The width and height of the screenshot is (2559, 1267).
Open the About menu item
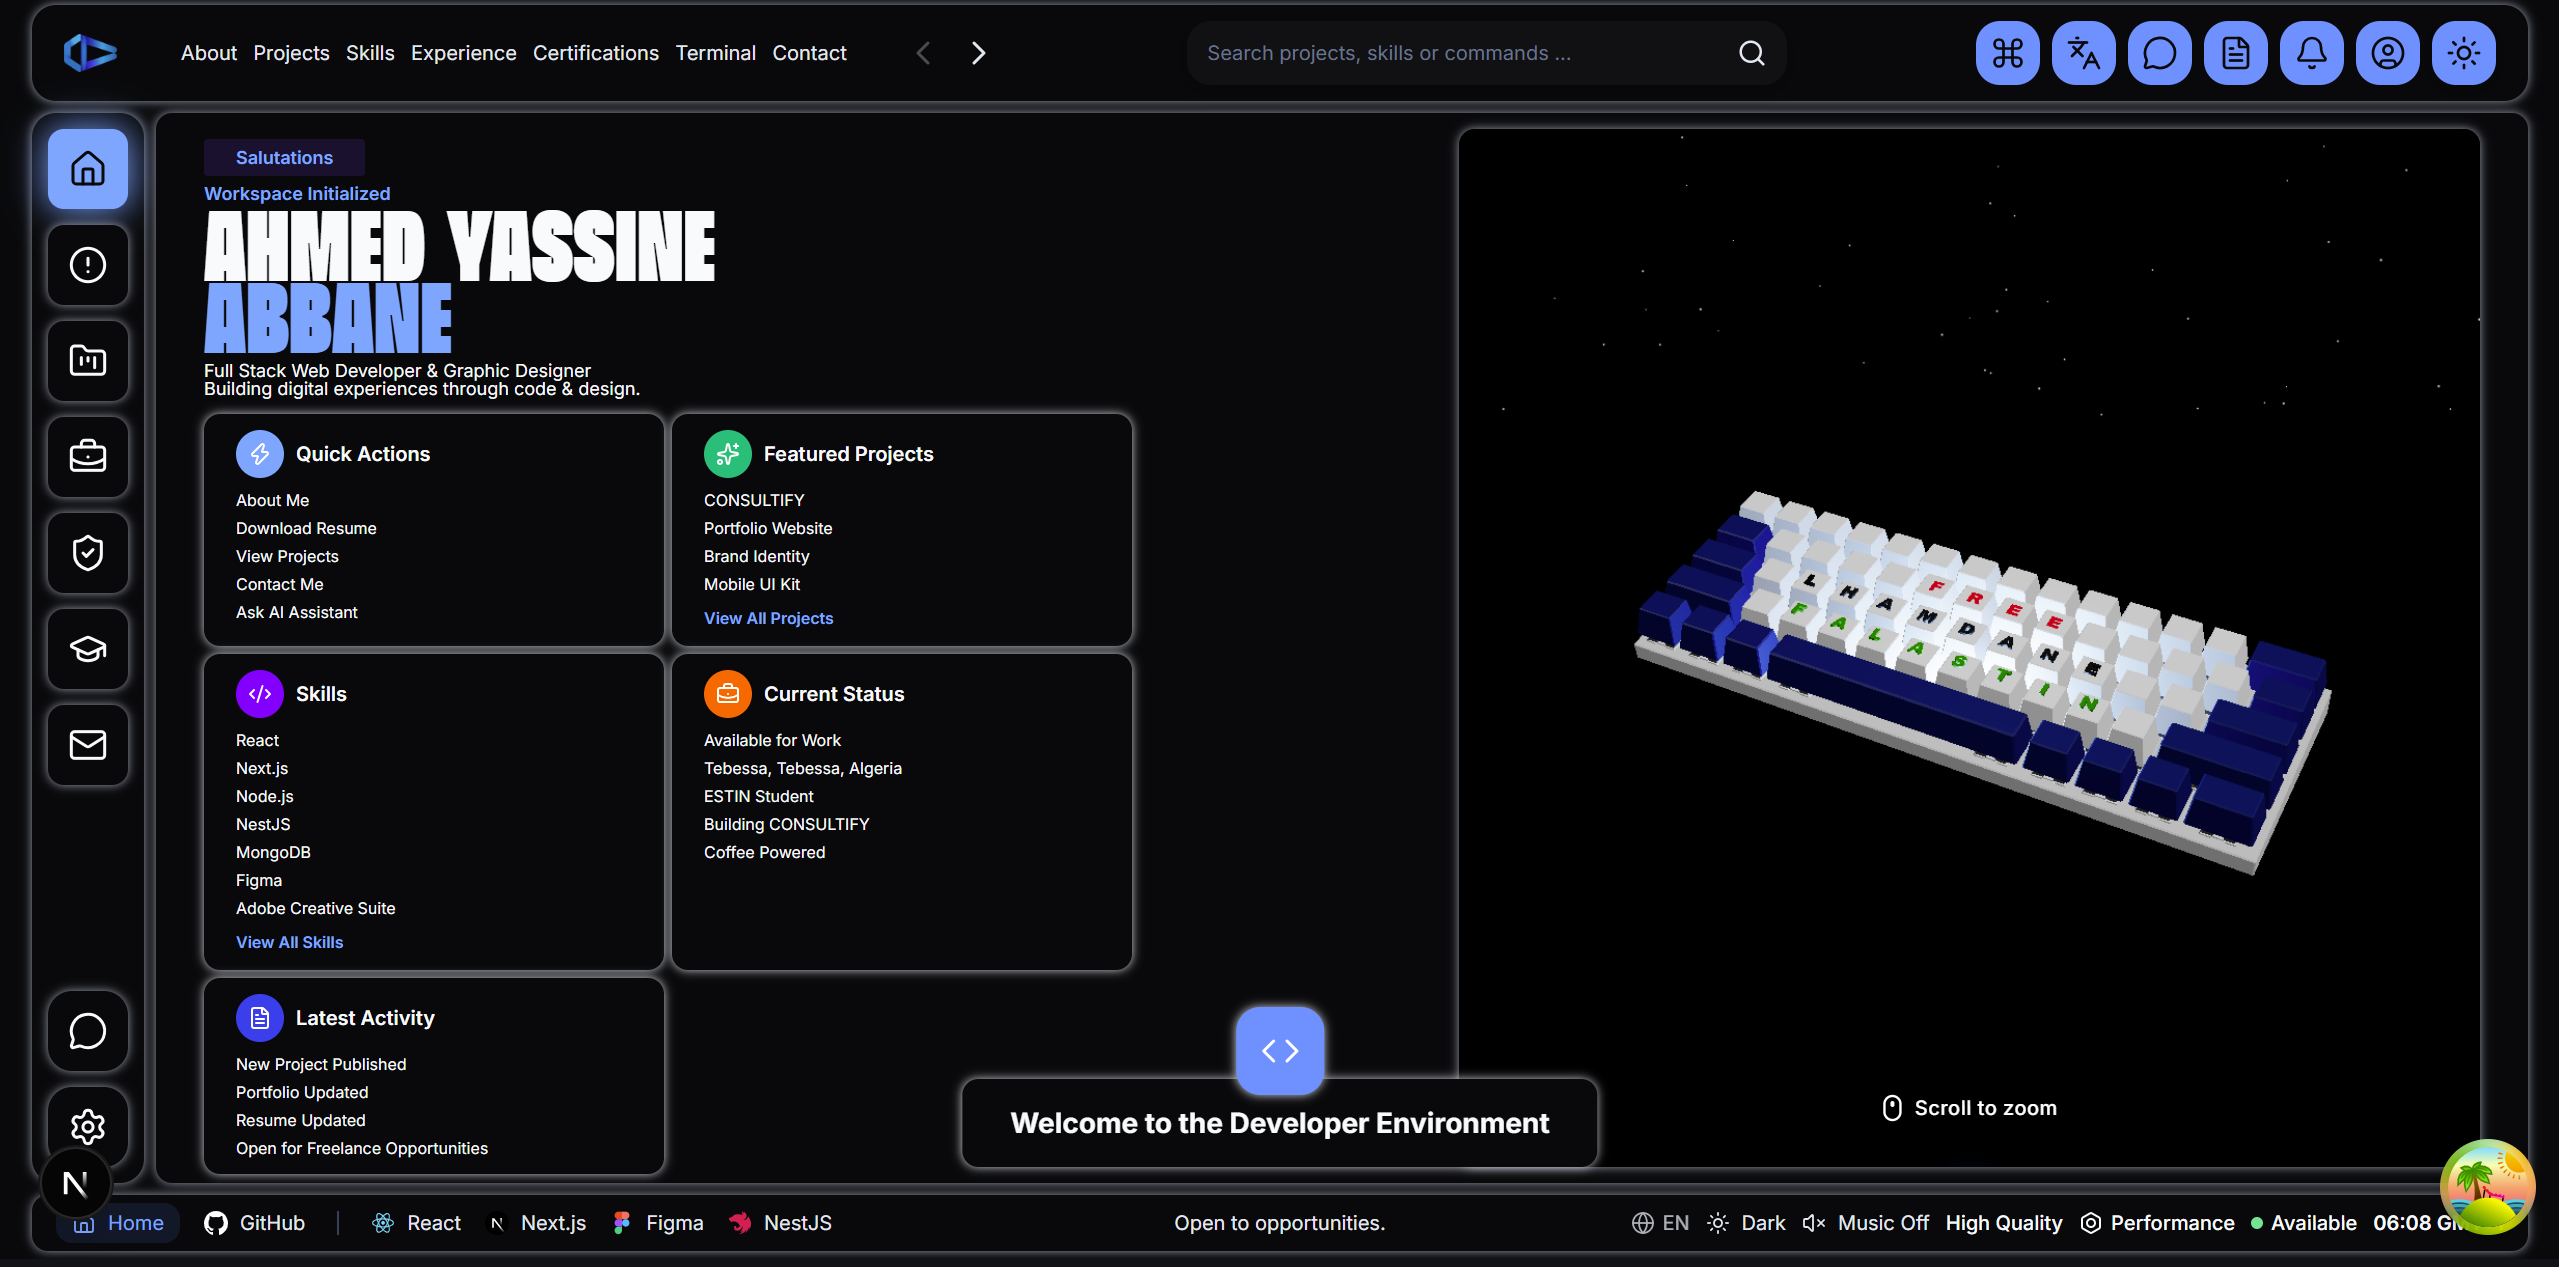[209, 53]
